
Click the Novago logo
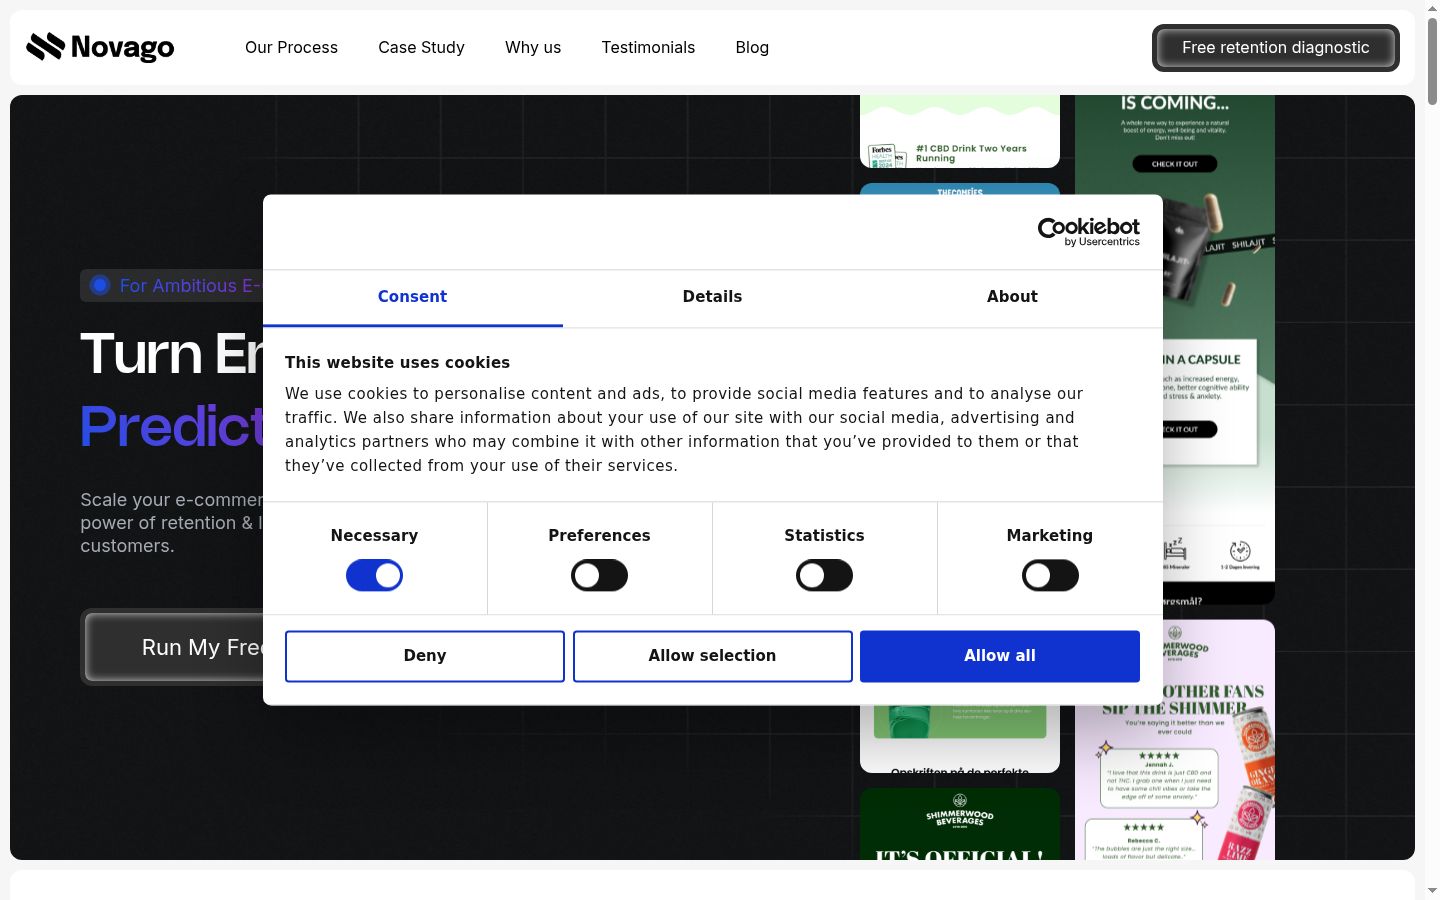click(x=100, y=47)
